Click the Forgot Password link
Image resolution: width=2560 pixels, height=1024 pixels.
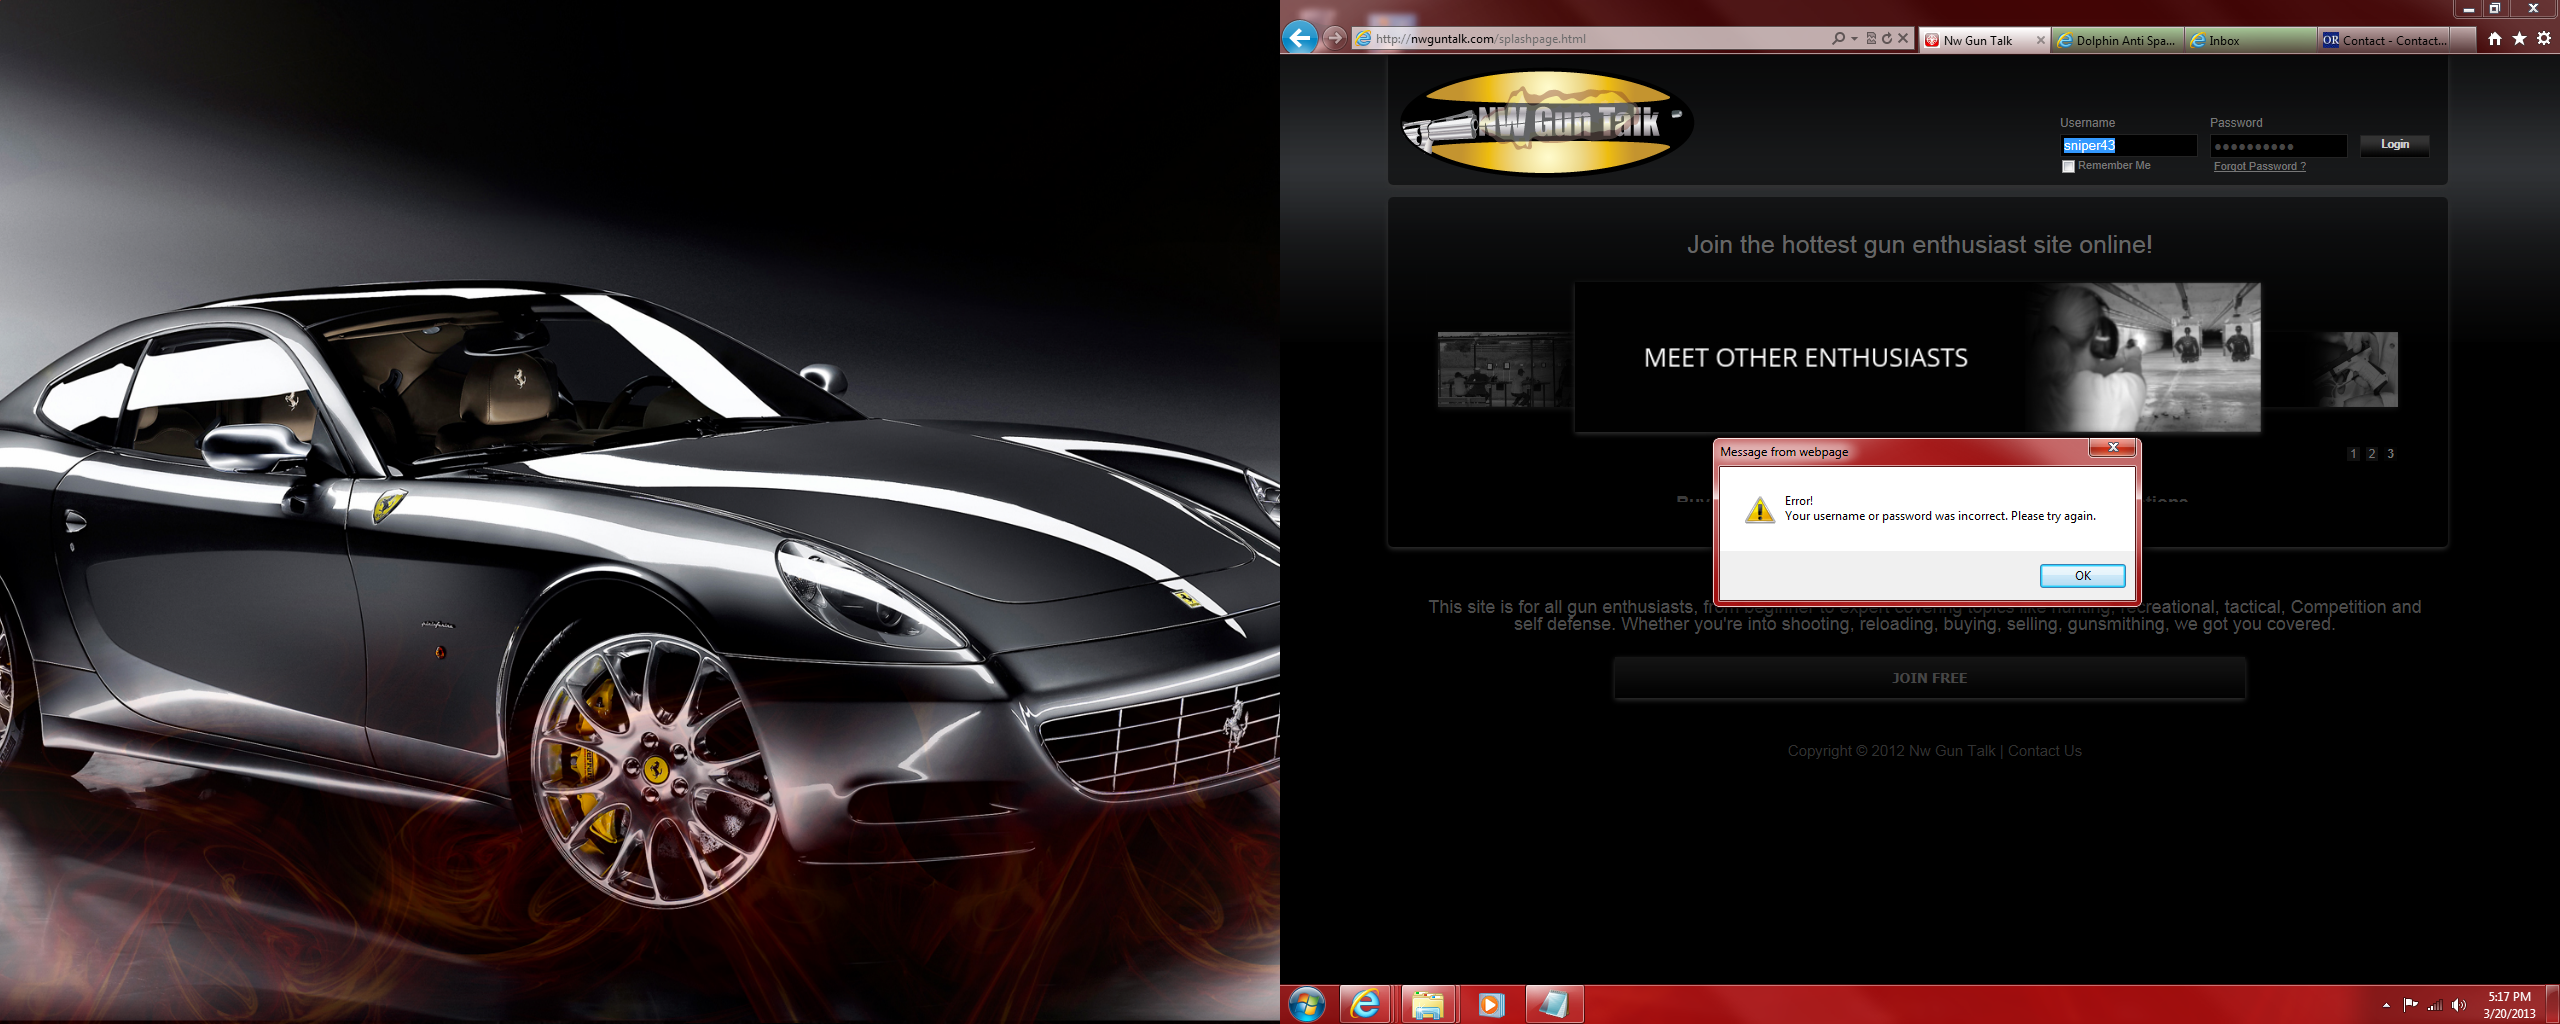2259,167
